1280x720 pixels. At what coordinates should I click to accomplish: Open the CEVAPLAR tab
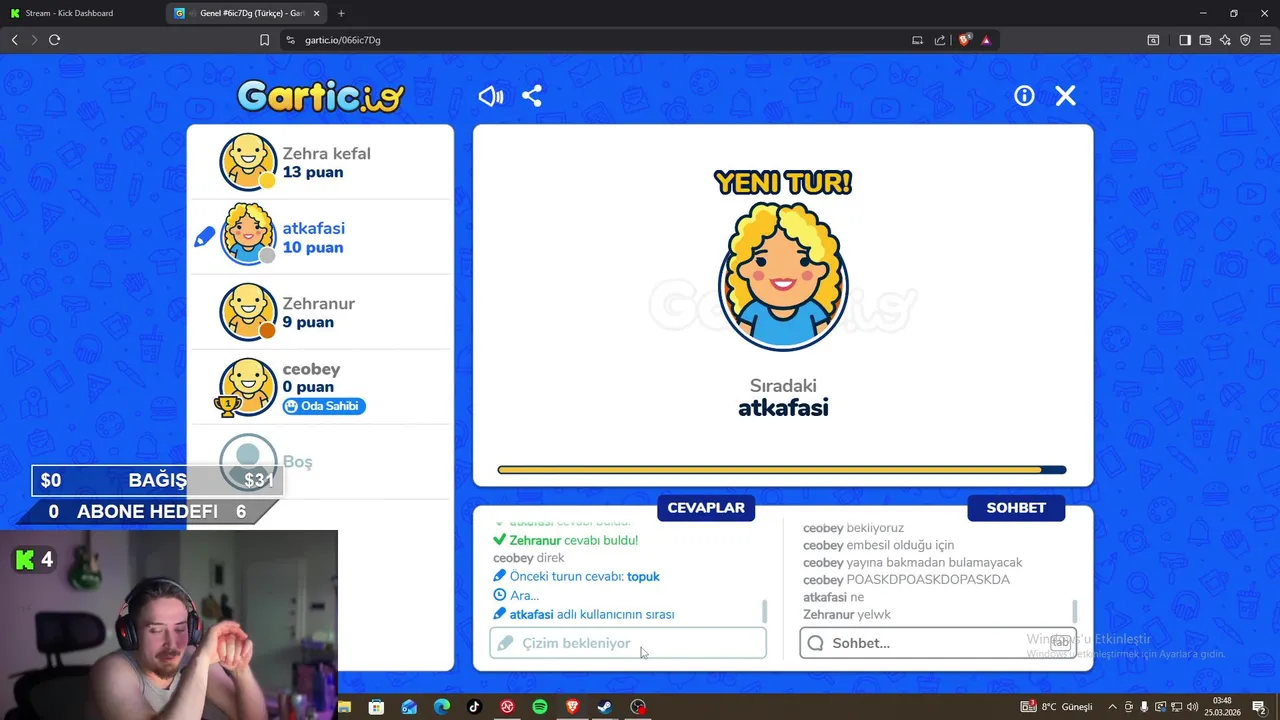click(706, 508)
